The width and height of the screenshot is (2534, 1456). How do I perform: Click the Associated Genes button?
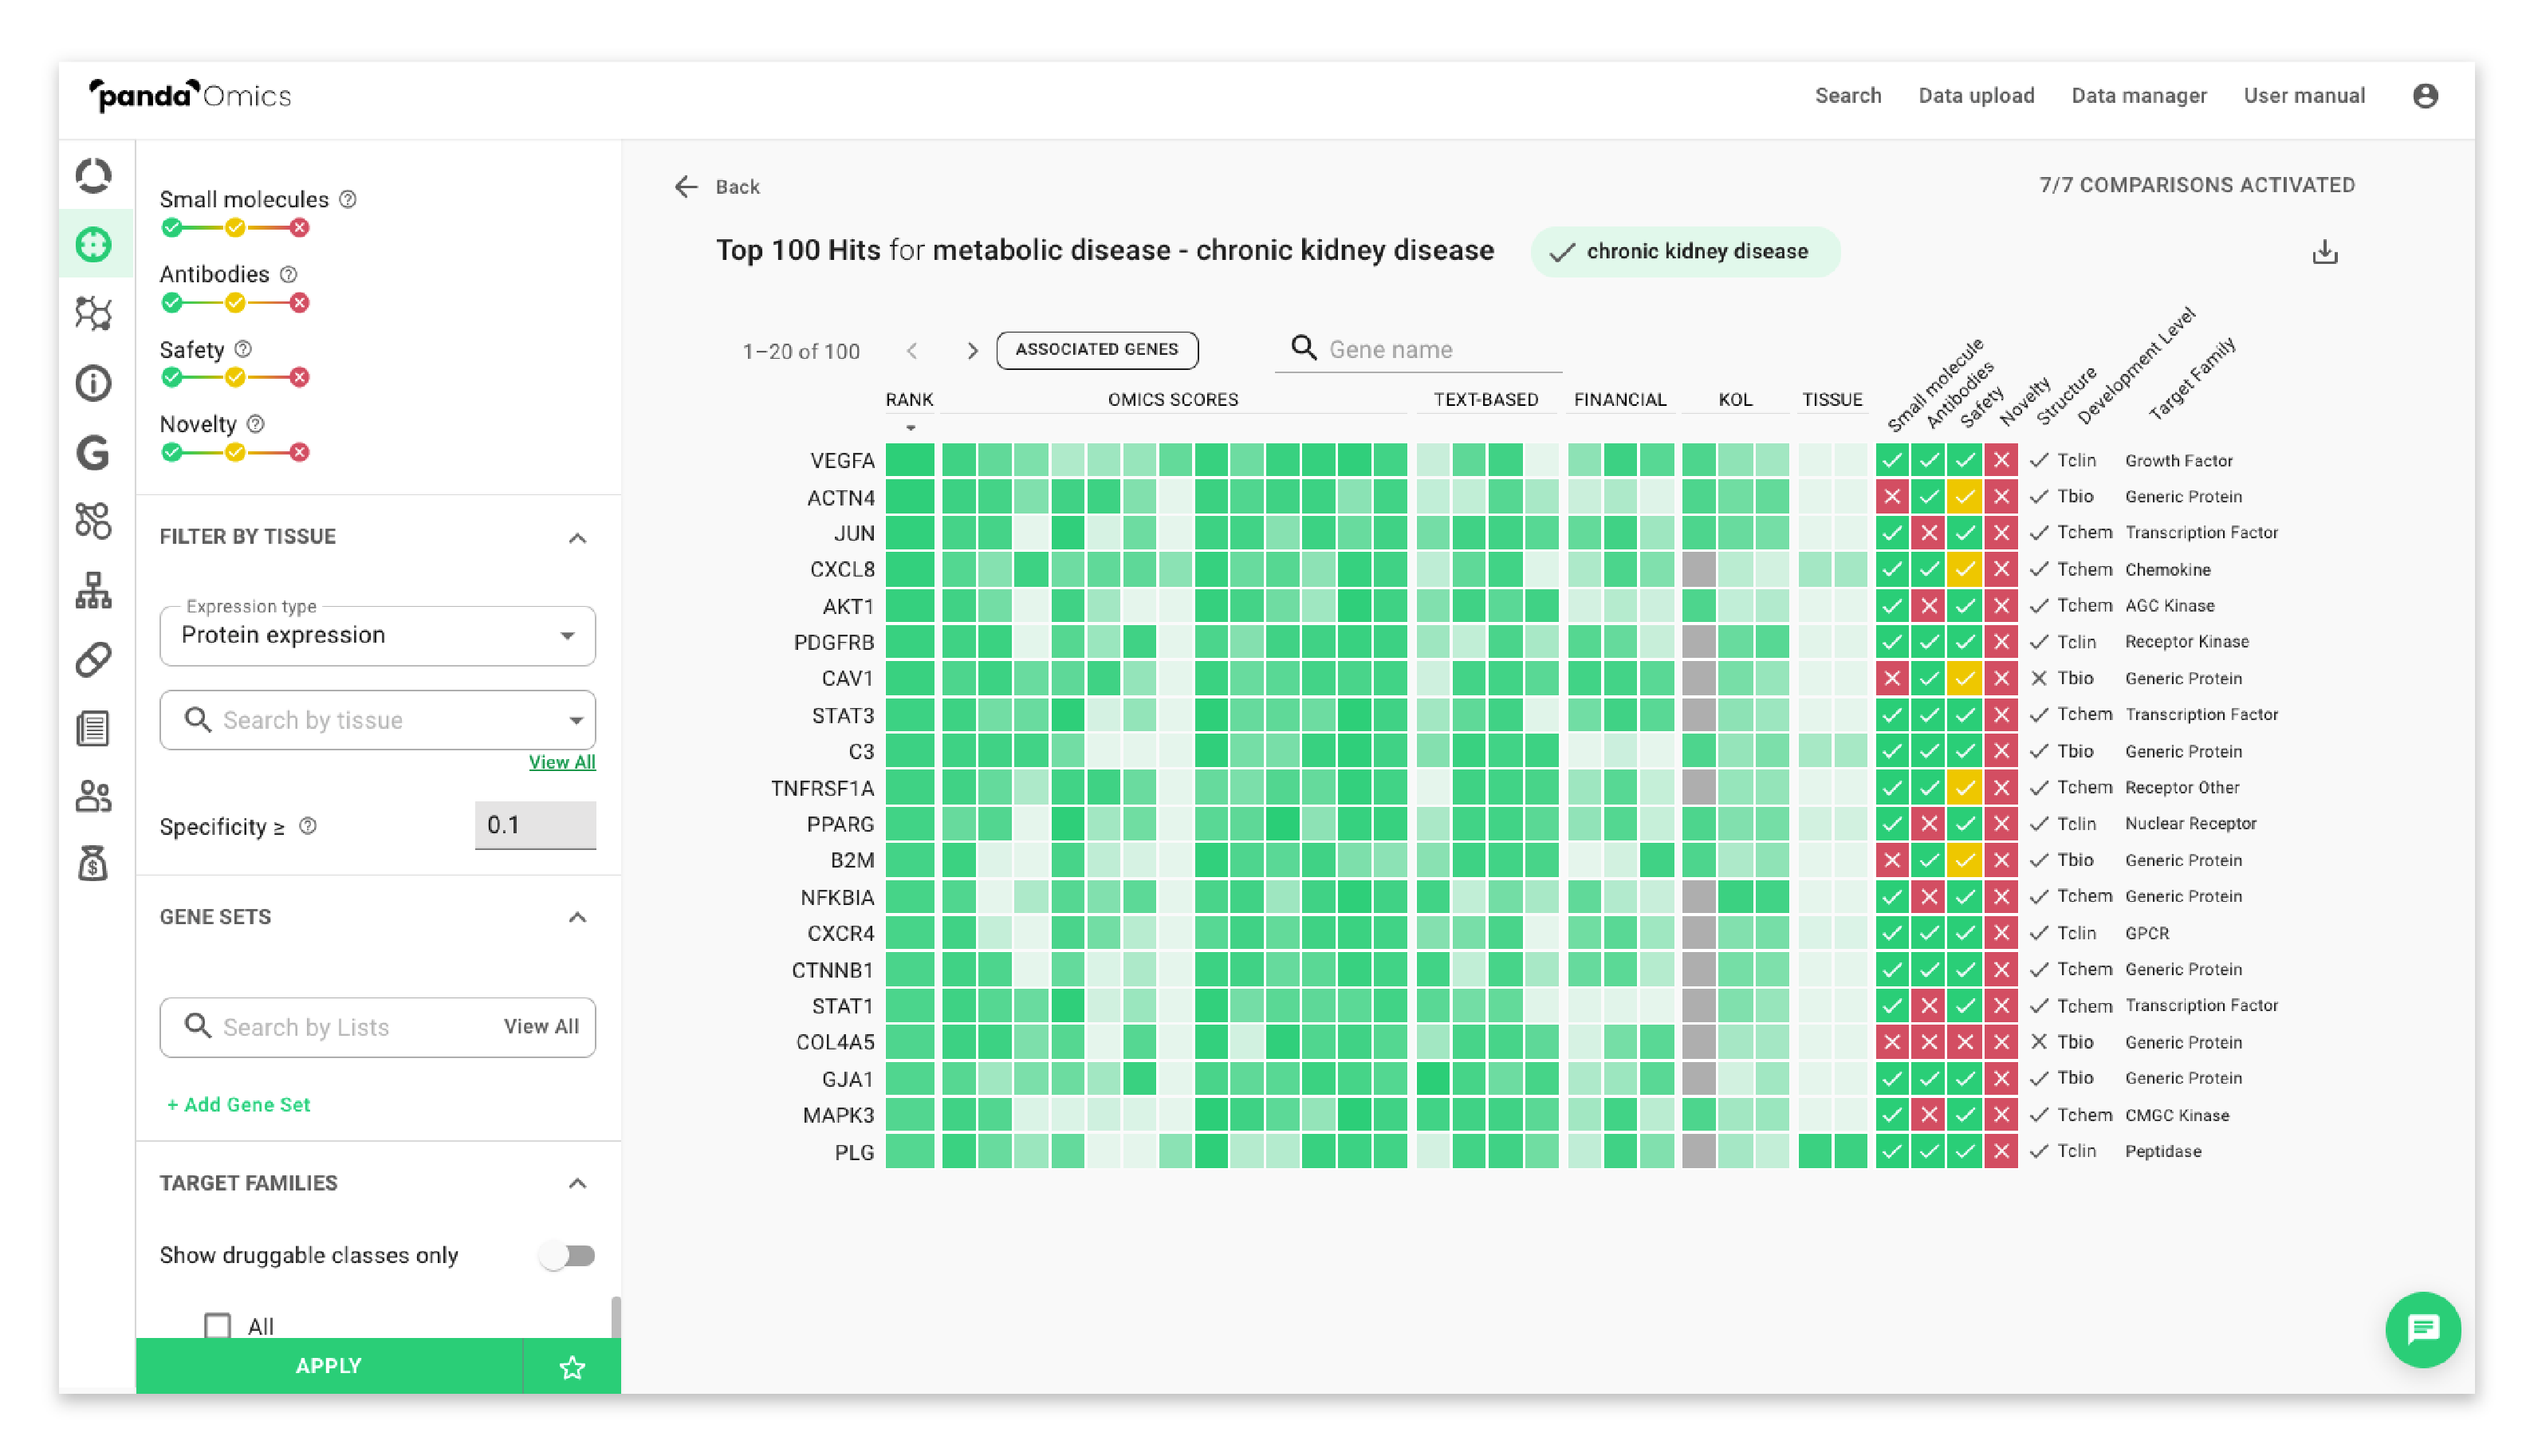(1096, 350)
